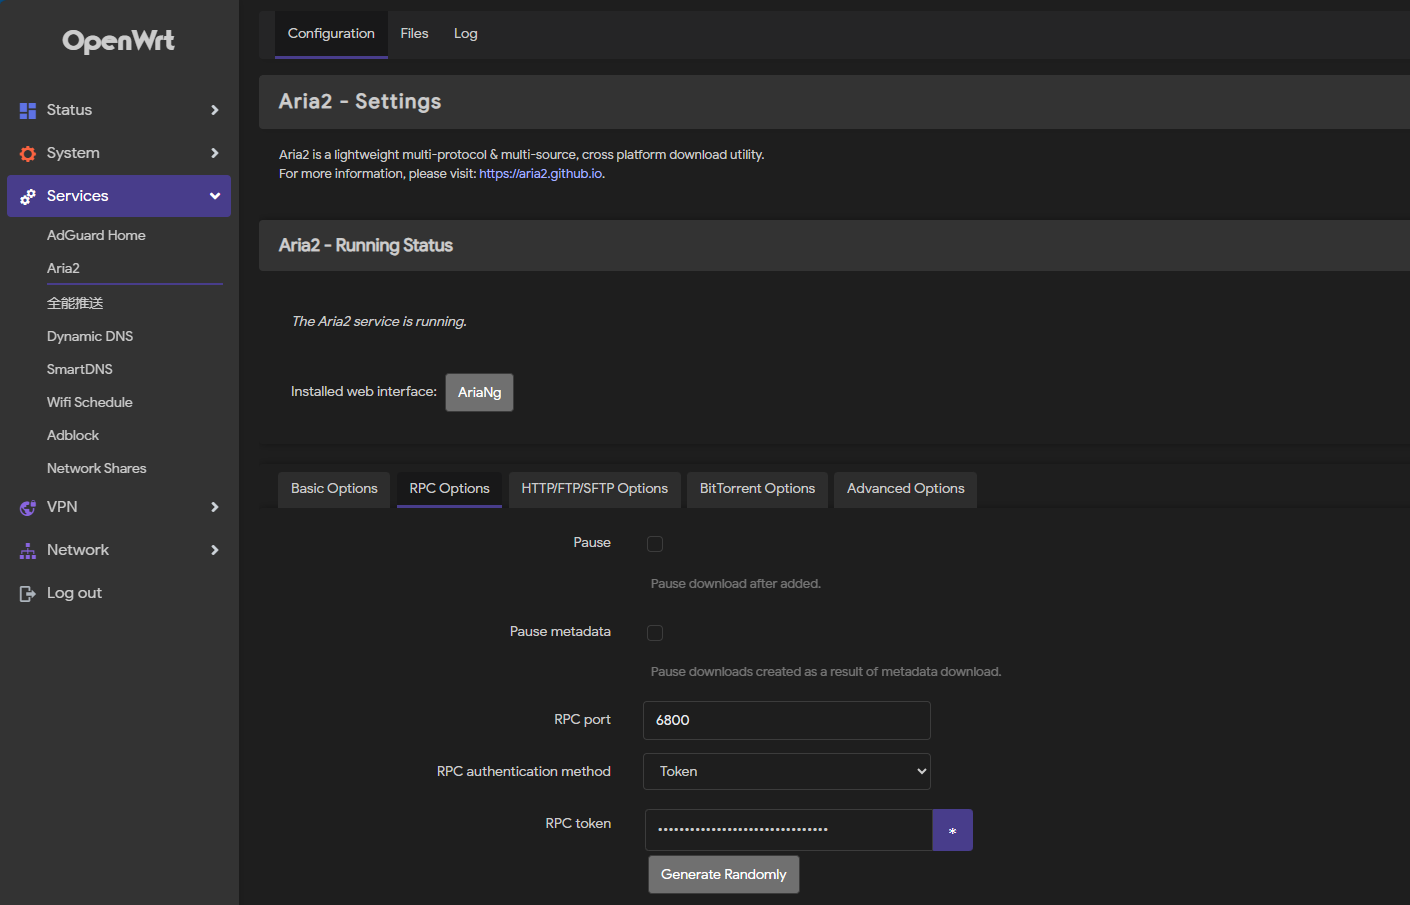Viewport: 1410px width, 905px height.
Task: Click the OpenWrt logo
Action: (x=118, y=41)
